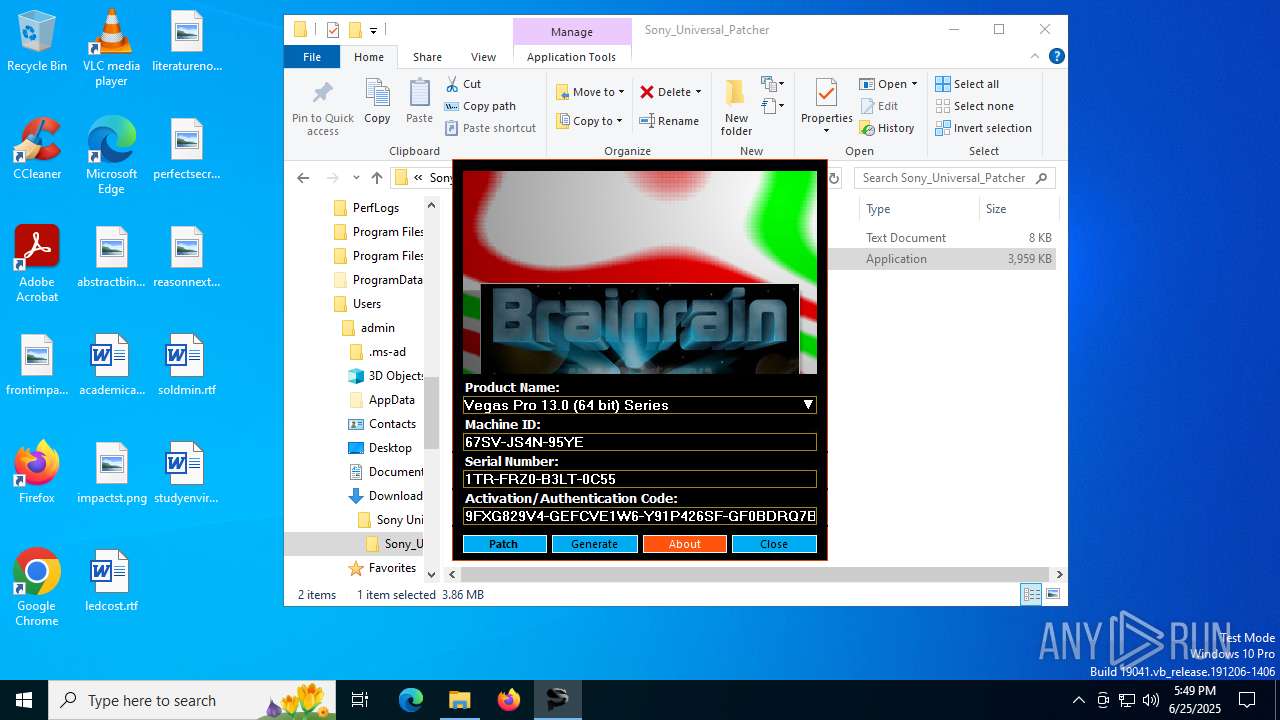Image resolution: width=1280 pixels, height=720 pixels.
Task: Open the File menu in Explorer
Action: (x=312, y=57)
